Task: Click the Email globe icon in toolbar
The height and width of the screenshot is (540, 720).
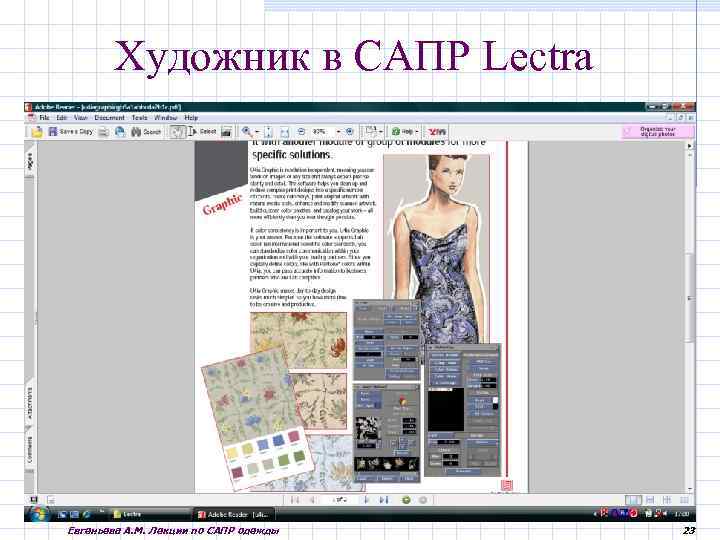Action: pyautogui.click(x=120, y=132)
